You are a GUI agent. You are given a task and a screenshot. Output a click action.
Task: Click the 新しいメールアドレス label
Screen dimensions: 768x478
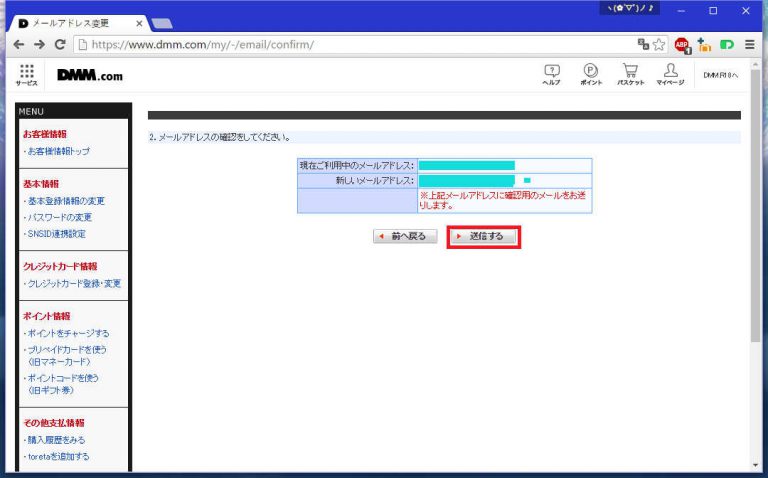click(x=375, y=181)
